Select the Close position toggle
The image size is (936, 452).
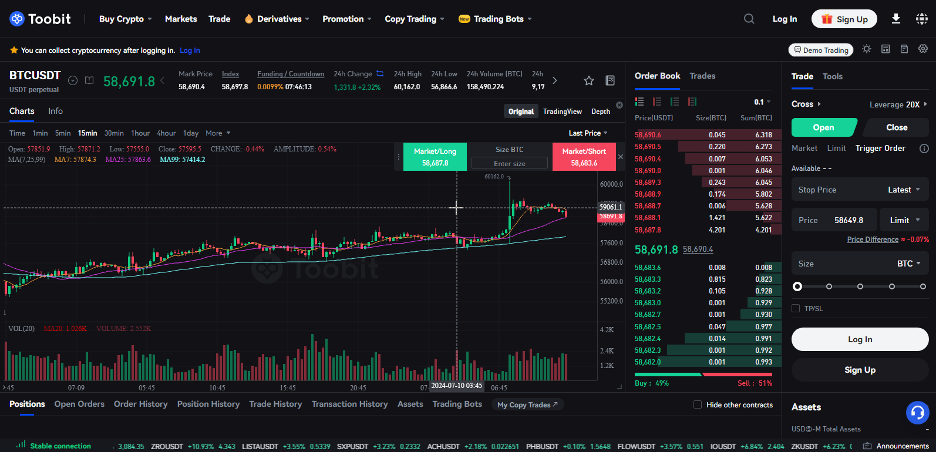896,127
